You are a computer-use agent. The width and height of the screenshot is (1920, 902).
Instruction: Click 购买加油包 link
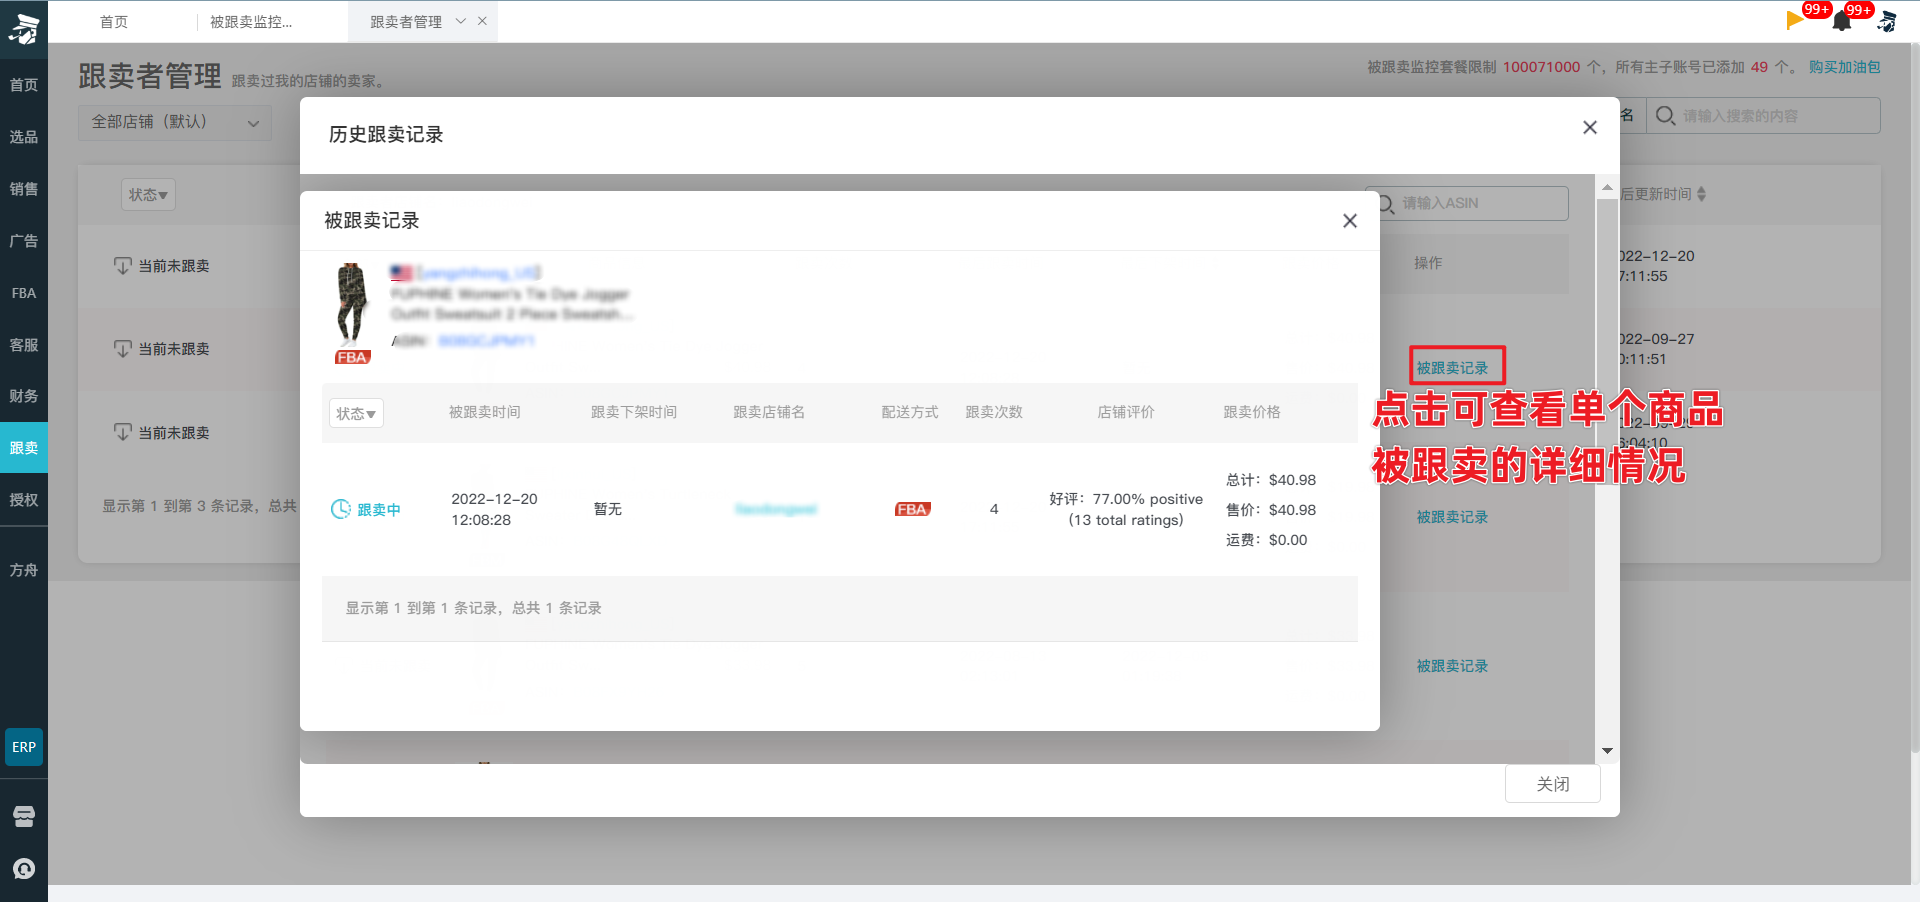[x=1844, y=67]
